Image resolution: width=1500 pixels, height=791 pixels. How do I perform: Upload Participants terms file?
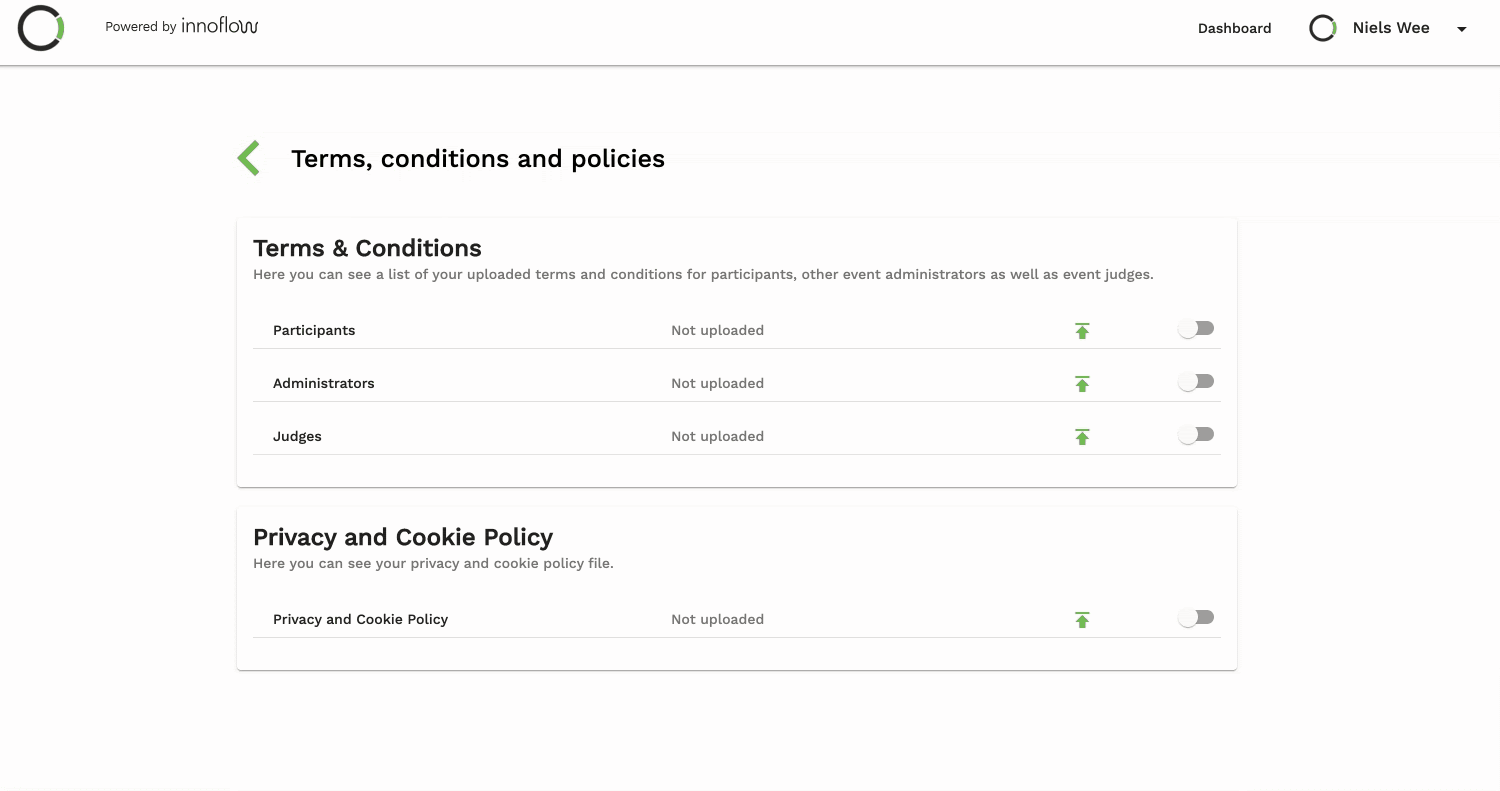[x=1082, y=331]
